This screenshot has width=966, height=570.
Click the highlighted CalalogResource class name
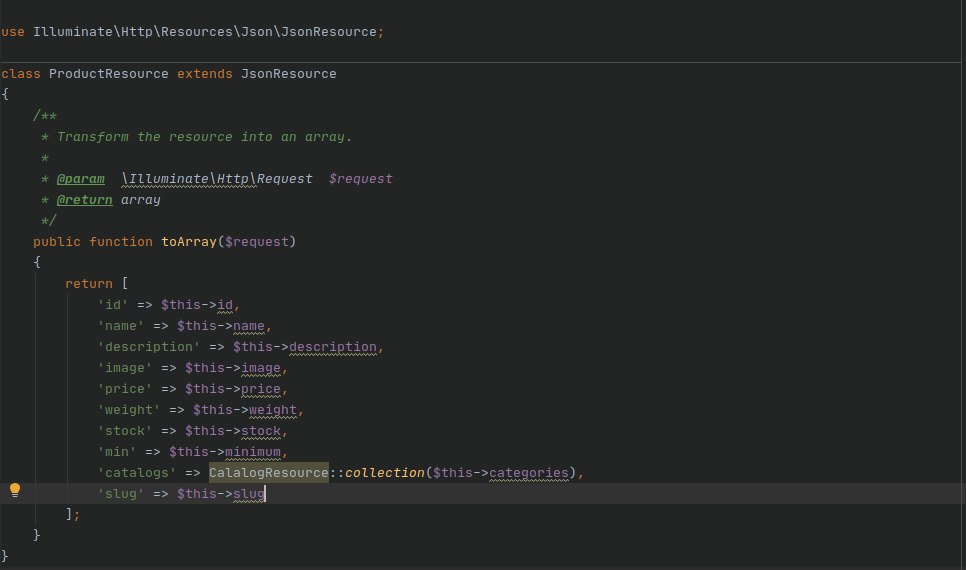[x=269, y=473]
